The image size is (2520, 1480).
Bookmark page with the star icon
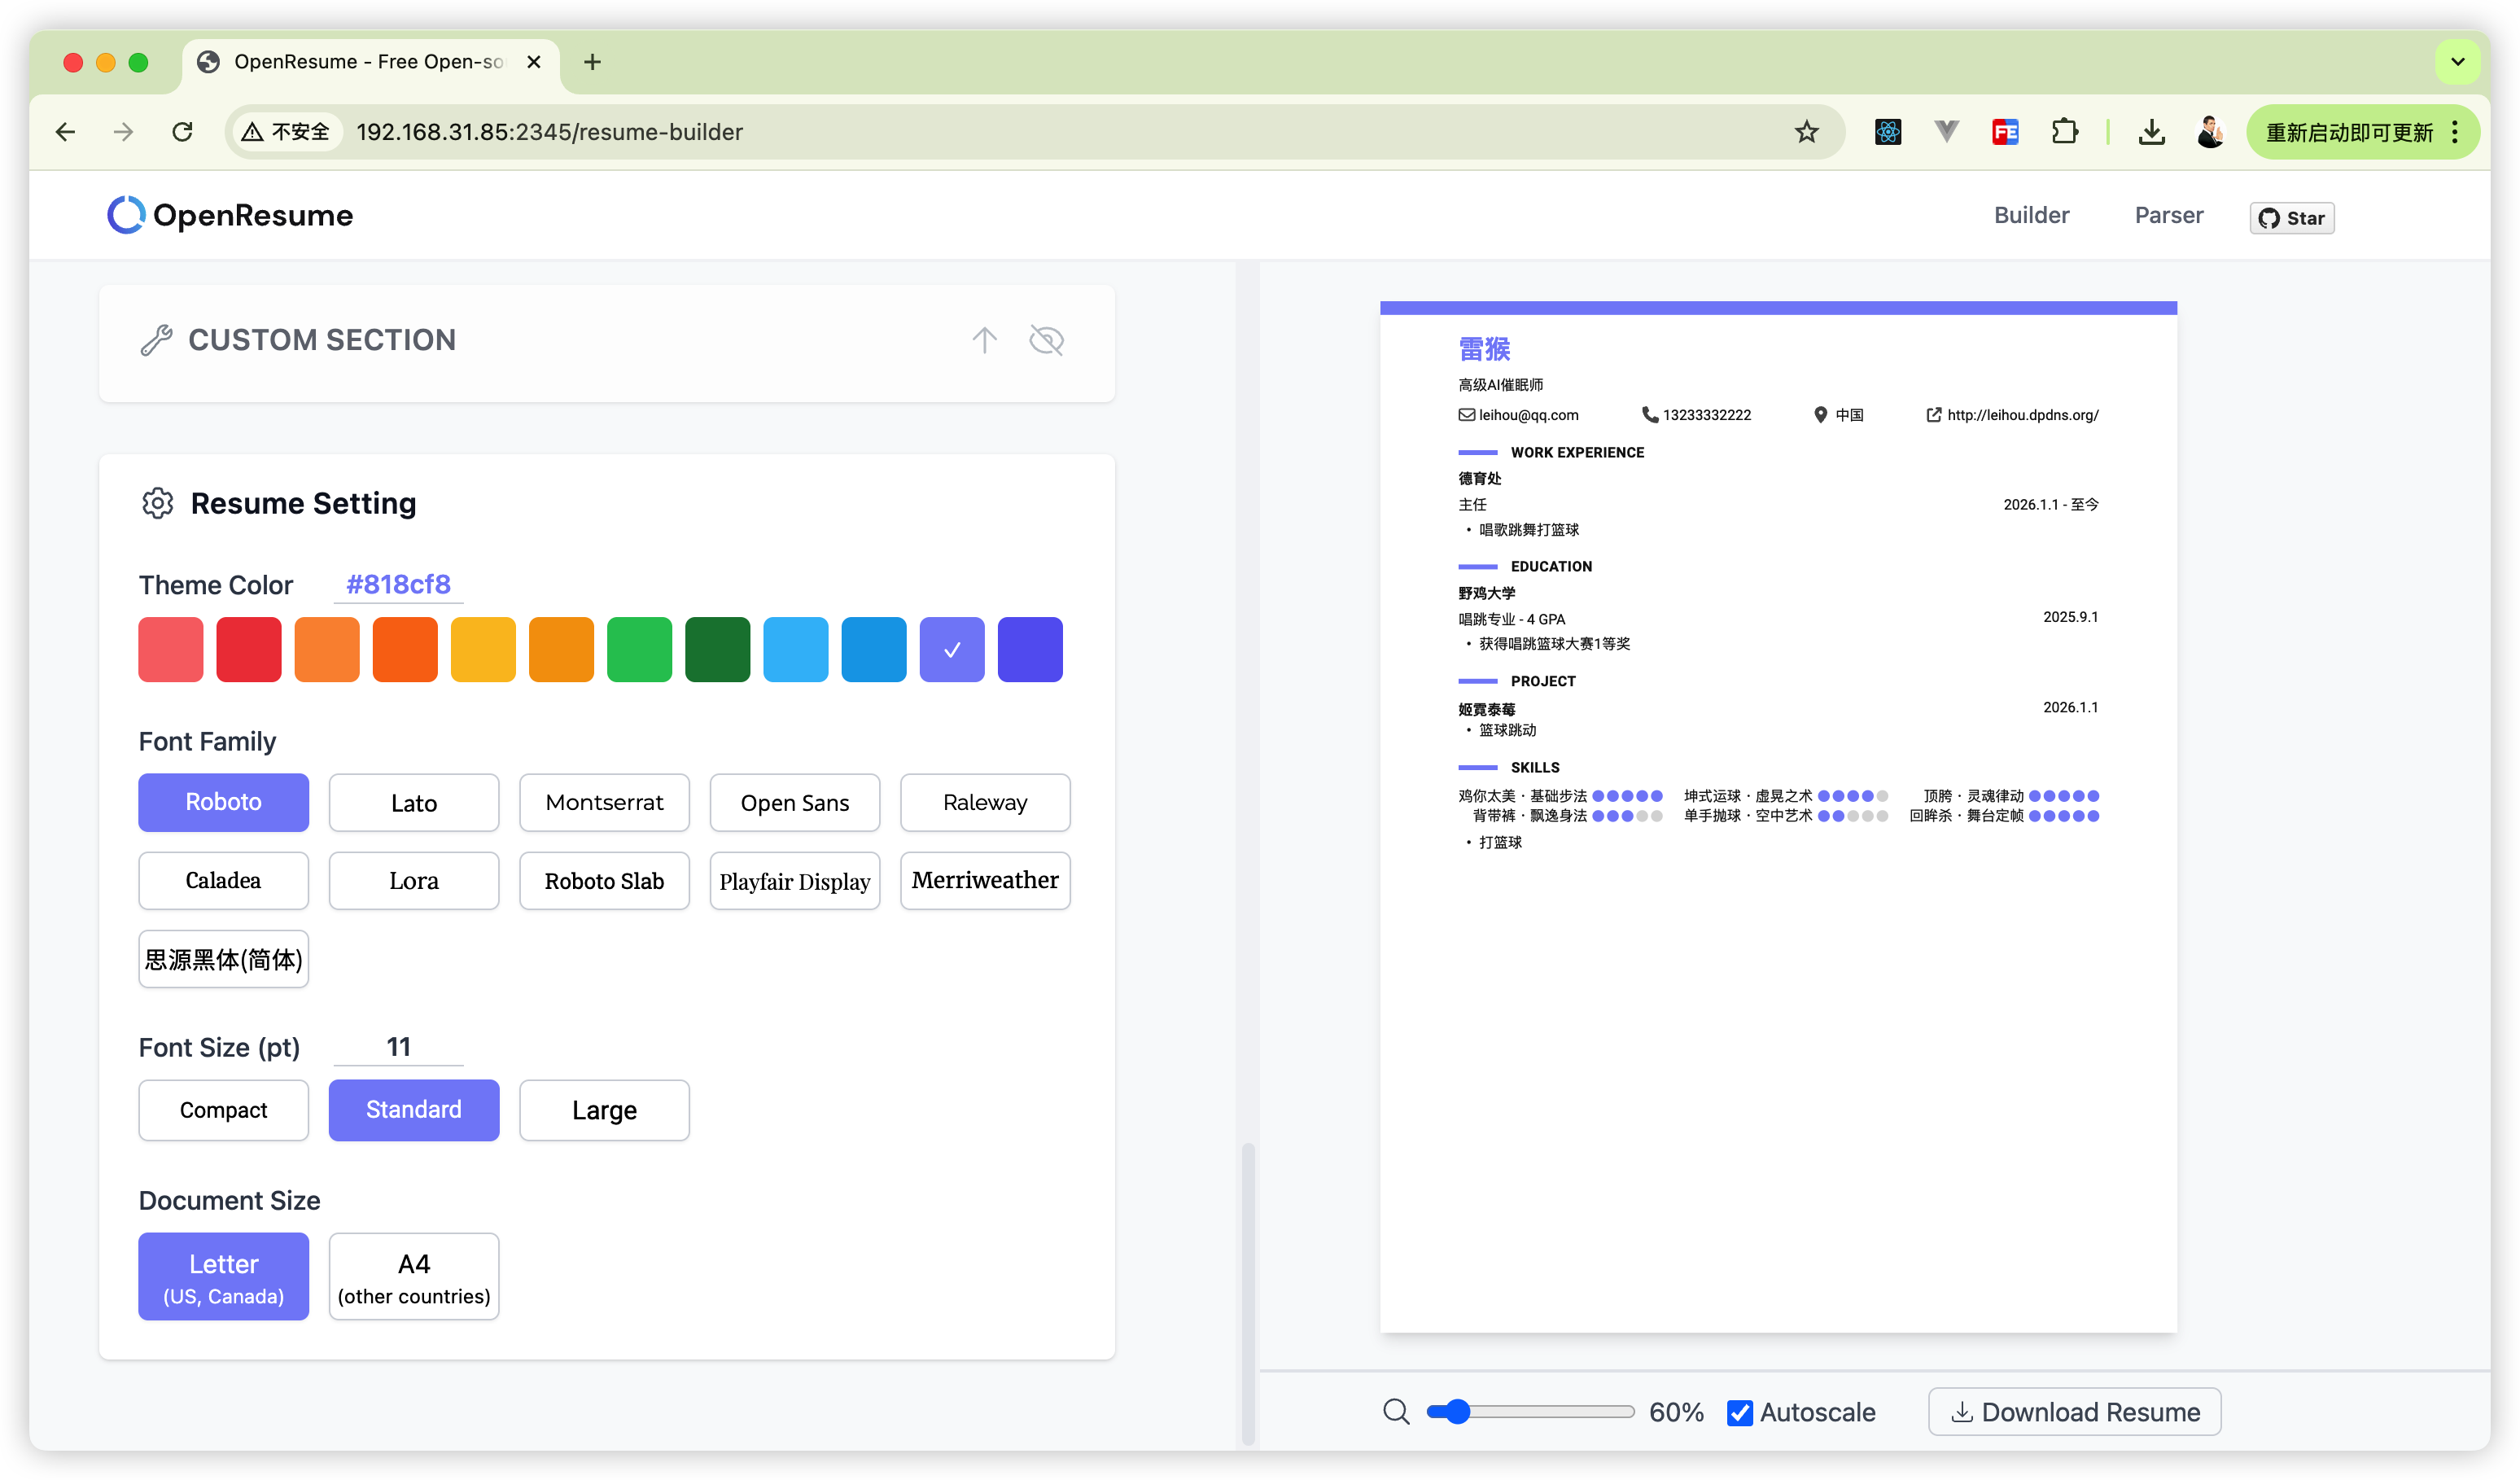tap(1806, 132)
